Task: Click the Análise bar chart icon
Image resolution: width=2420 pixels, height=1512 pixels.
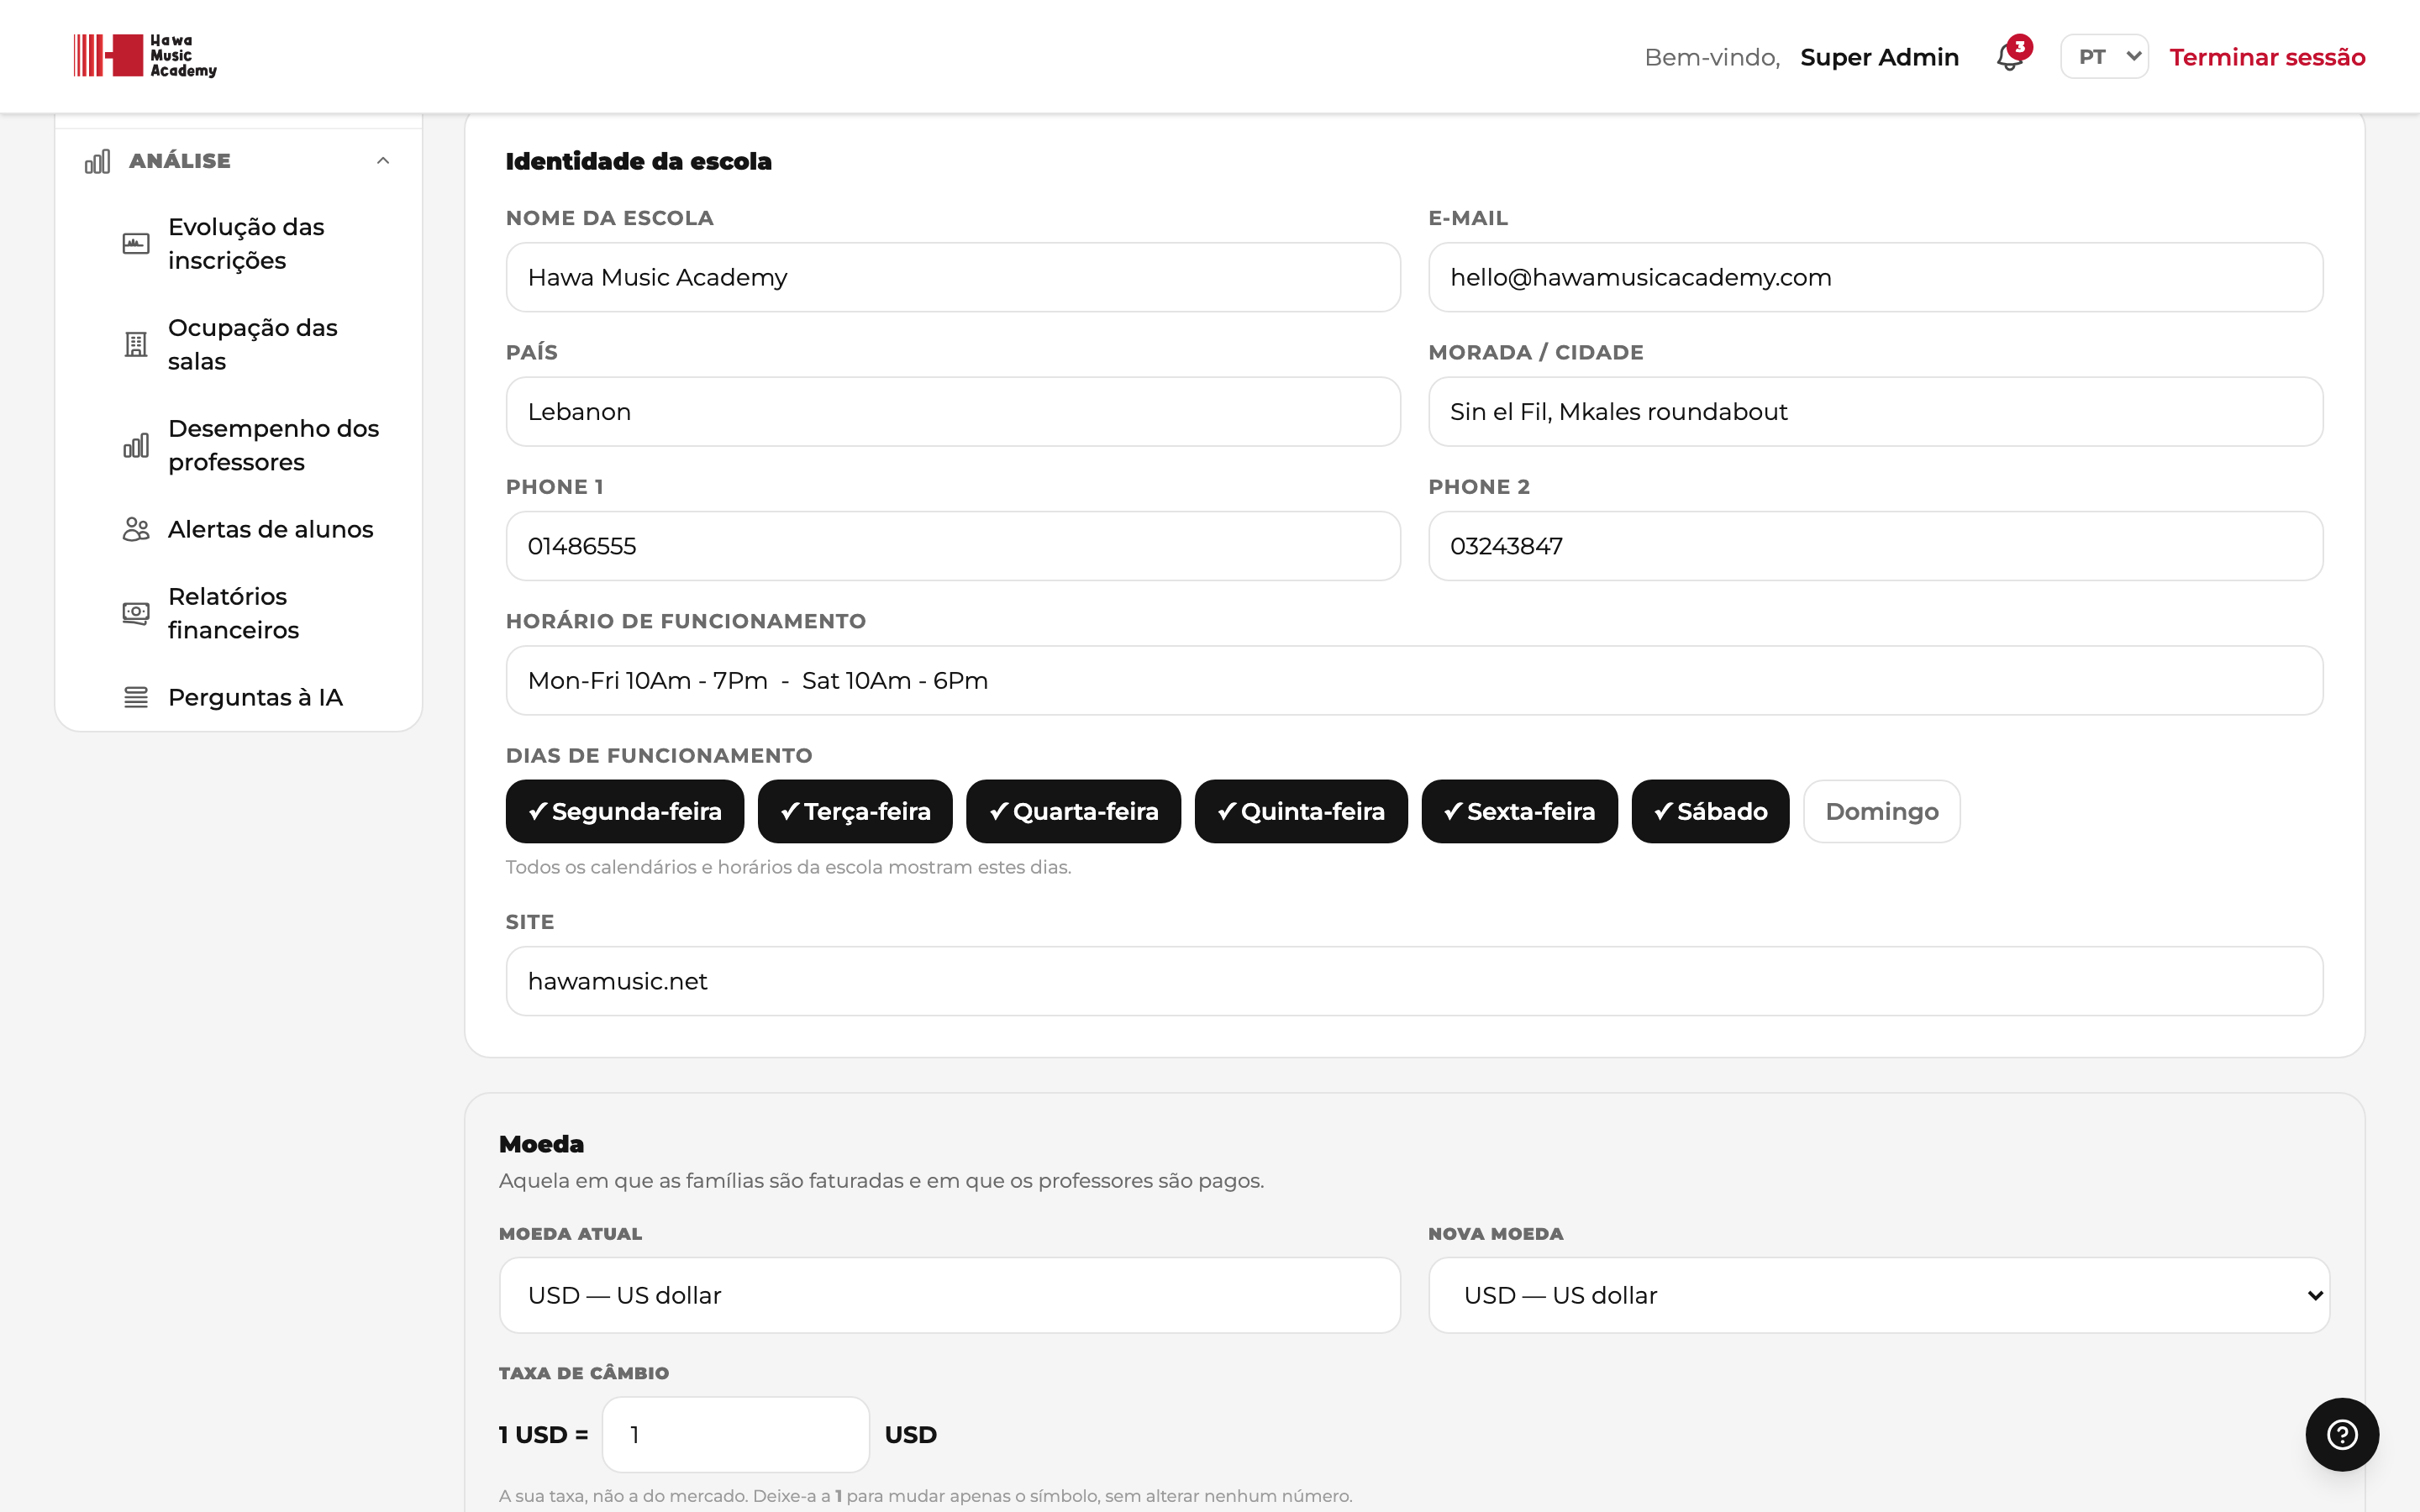Action: 97,161
